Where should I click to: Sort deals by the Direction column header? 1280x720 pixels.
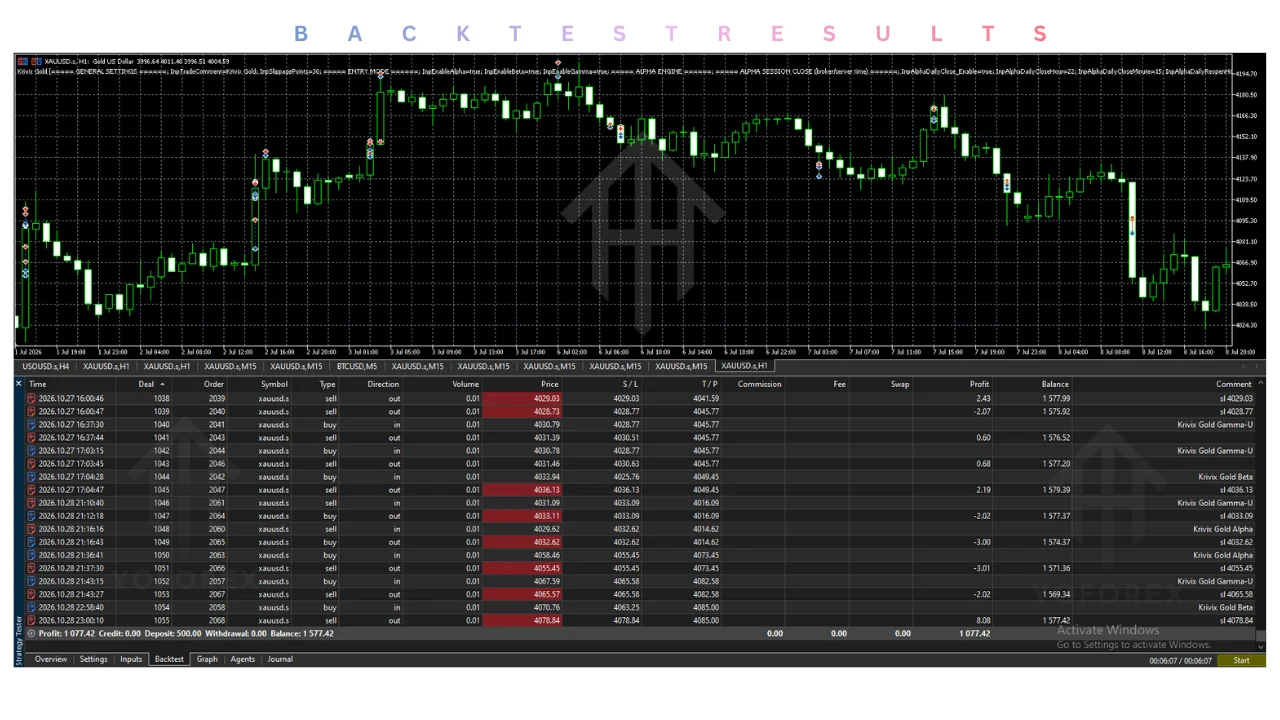pyautogui.click(x=383, y=384)
